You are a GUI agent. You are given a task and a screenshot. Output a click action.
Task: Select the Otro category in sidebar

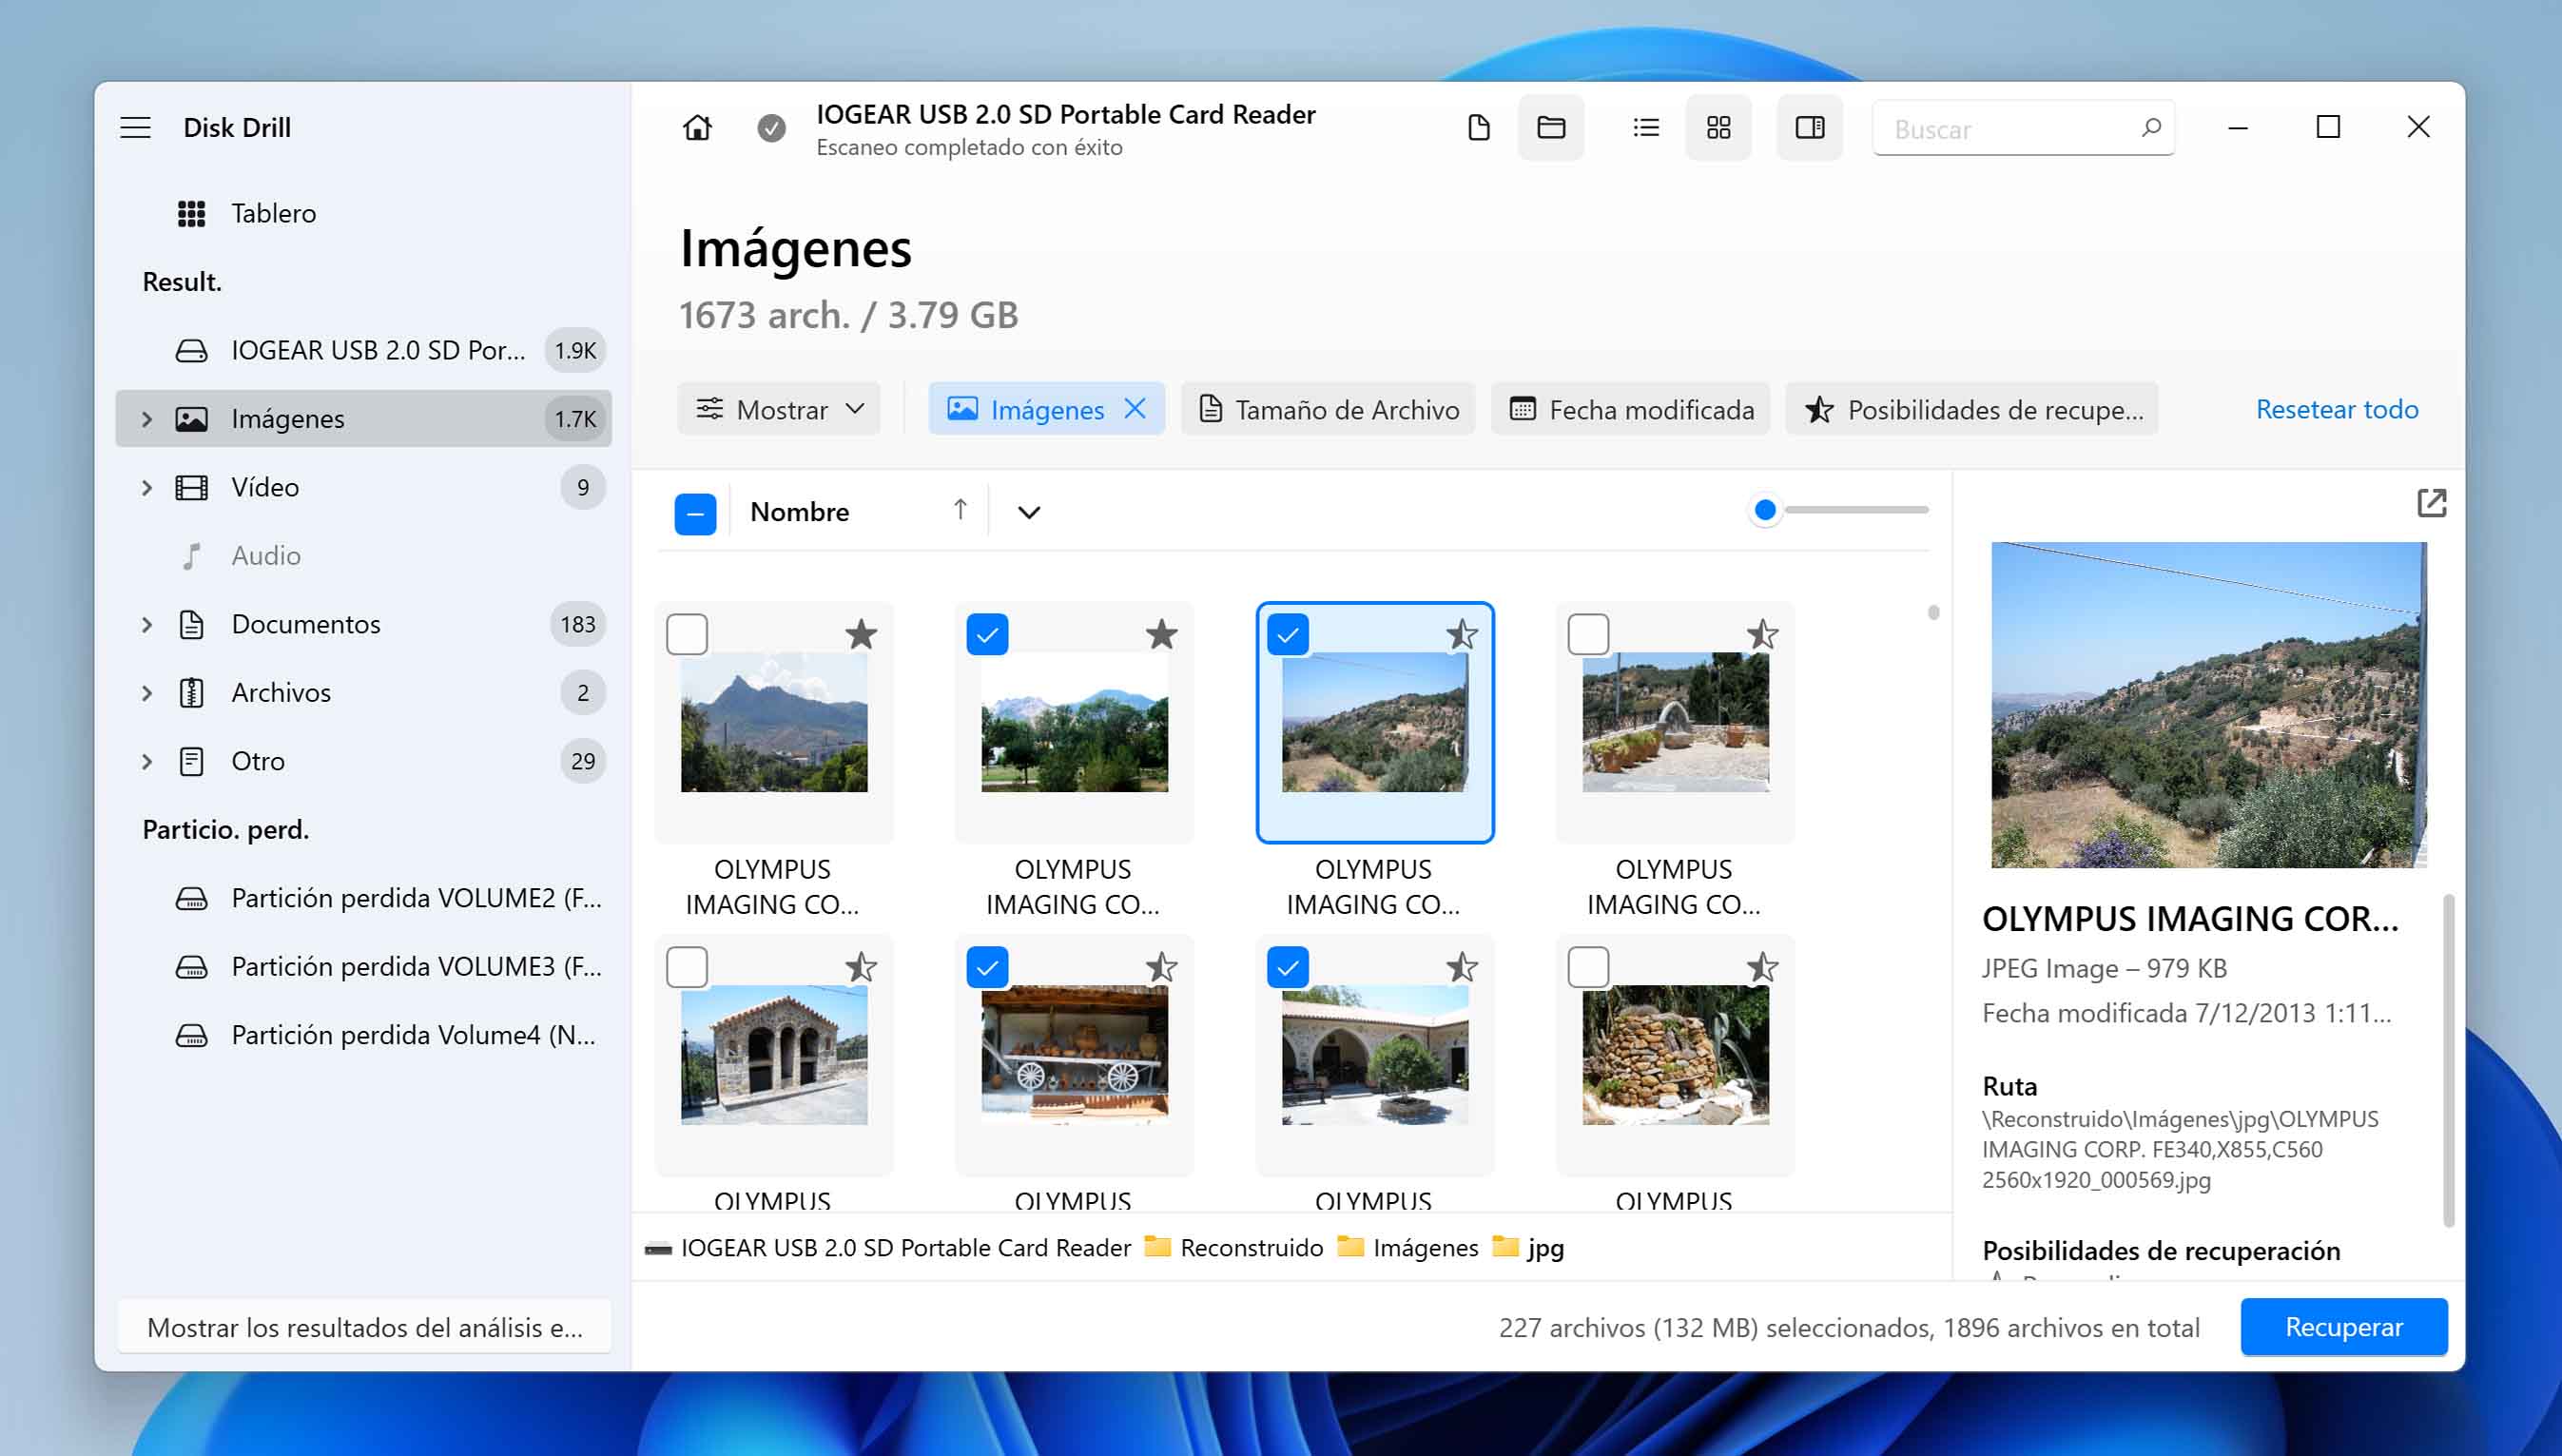(x=363, y=761)
